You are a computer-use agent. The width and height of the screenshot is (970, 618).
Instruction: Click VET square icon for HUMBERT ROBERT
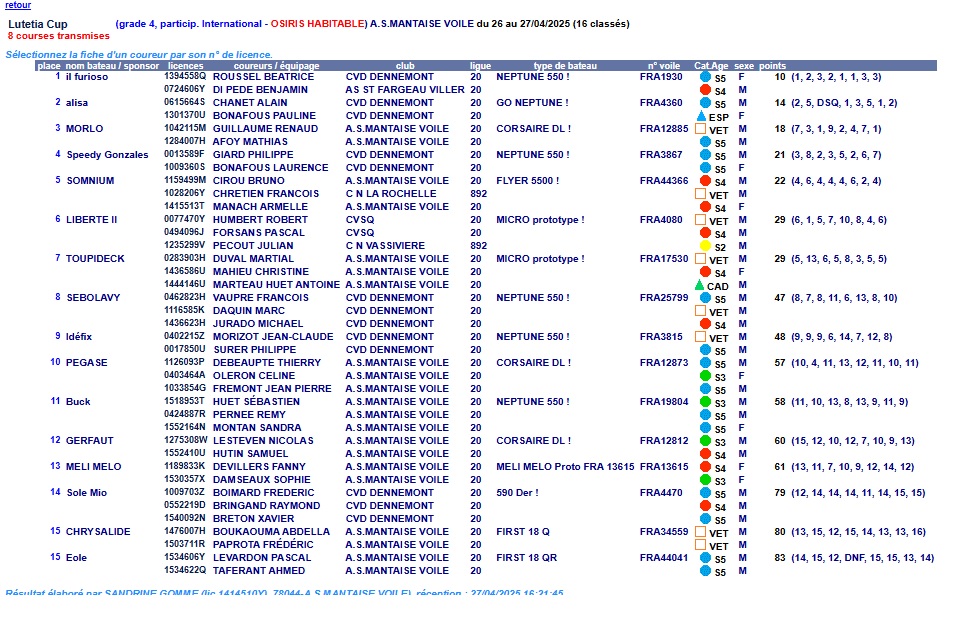(x=700, y=220)
